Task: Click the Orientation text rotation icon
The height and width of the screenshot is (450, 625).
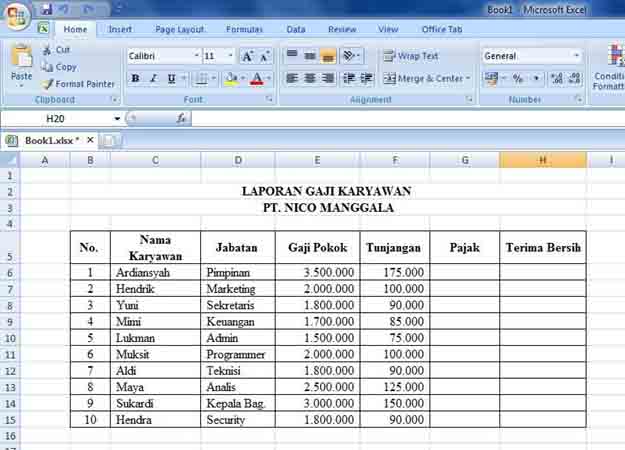Action: [349, 56]
